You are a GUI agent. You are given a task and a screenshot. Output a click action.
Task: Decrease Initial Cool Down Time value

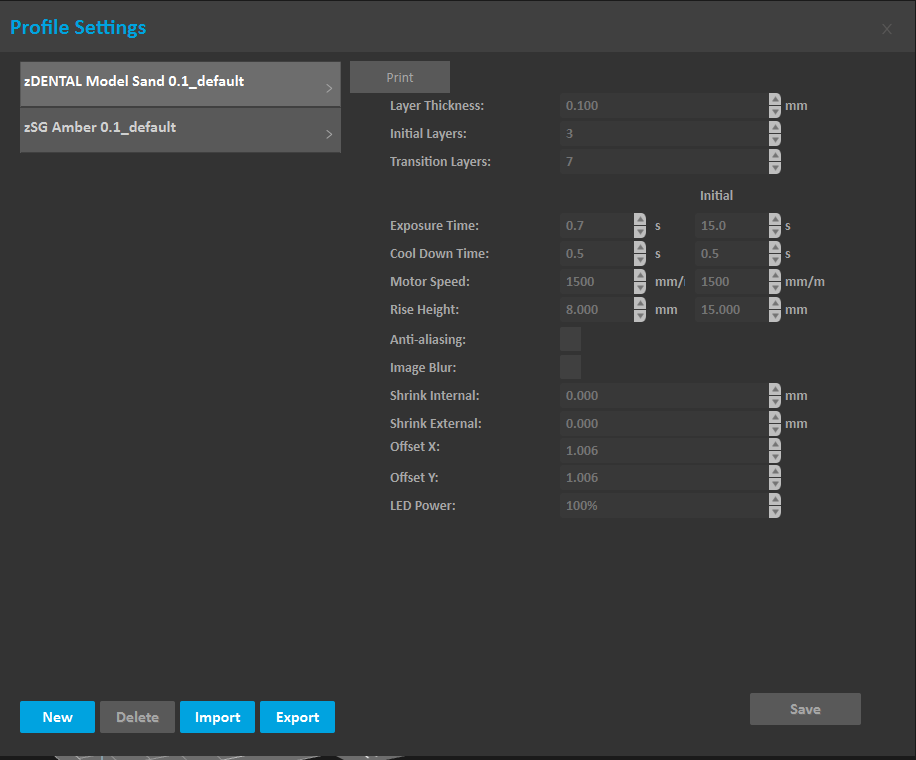click(x=775, y=260)
